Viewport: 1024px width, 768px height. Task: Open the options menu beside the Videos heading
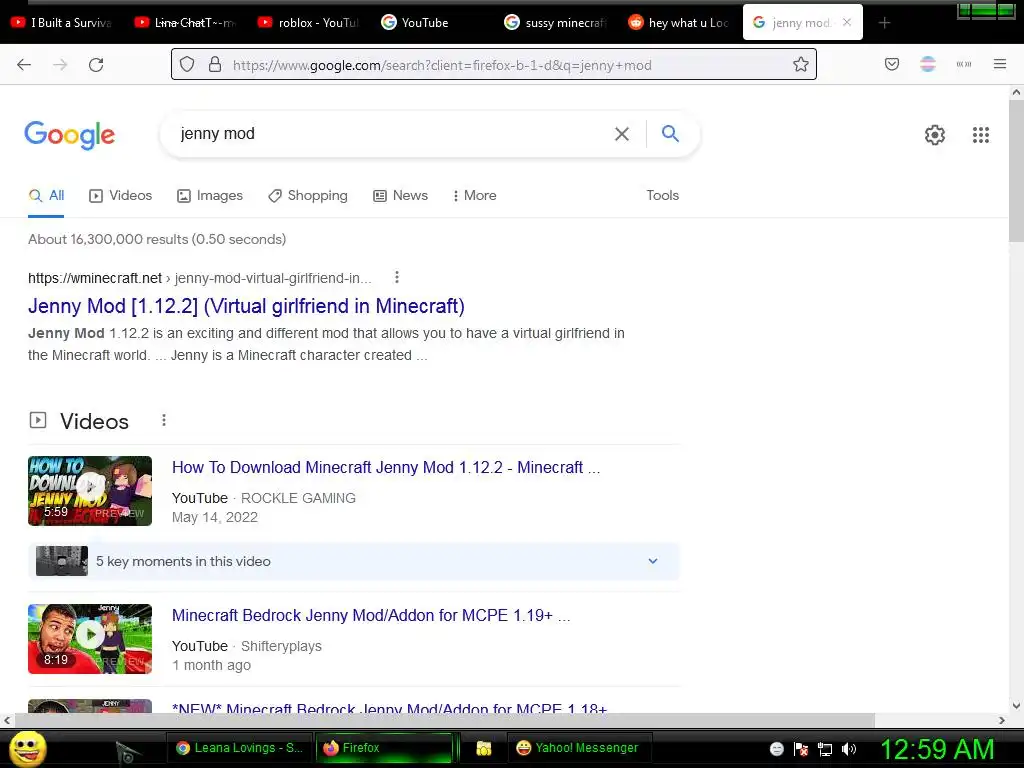[164, 421]
